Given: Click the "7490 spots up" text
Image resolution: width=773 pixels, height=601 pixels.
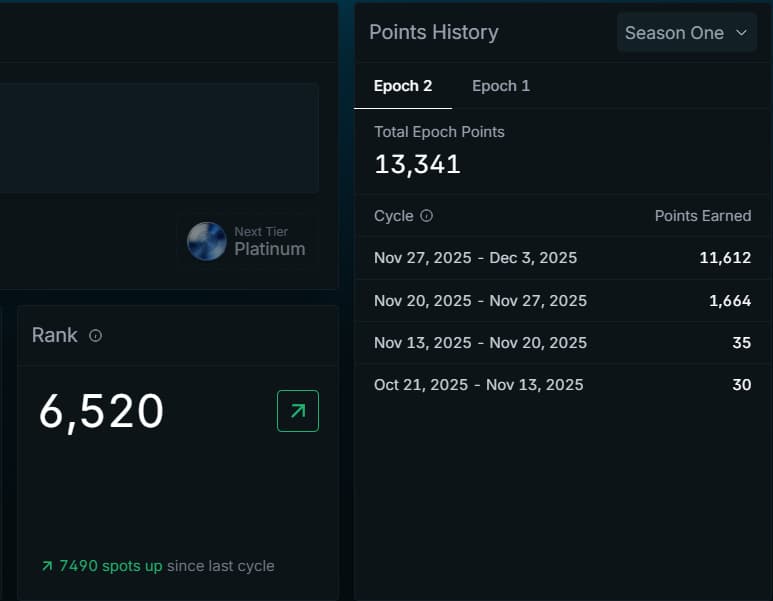Looking at the screenshot, I should click(x=110, y=566).
